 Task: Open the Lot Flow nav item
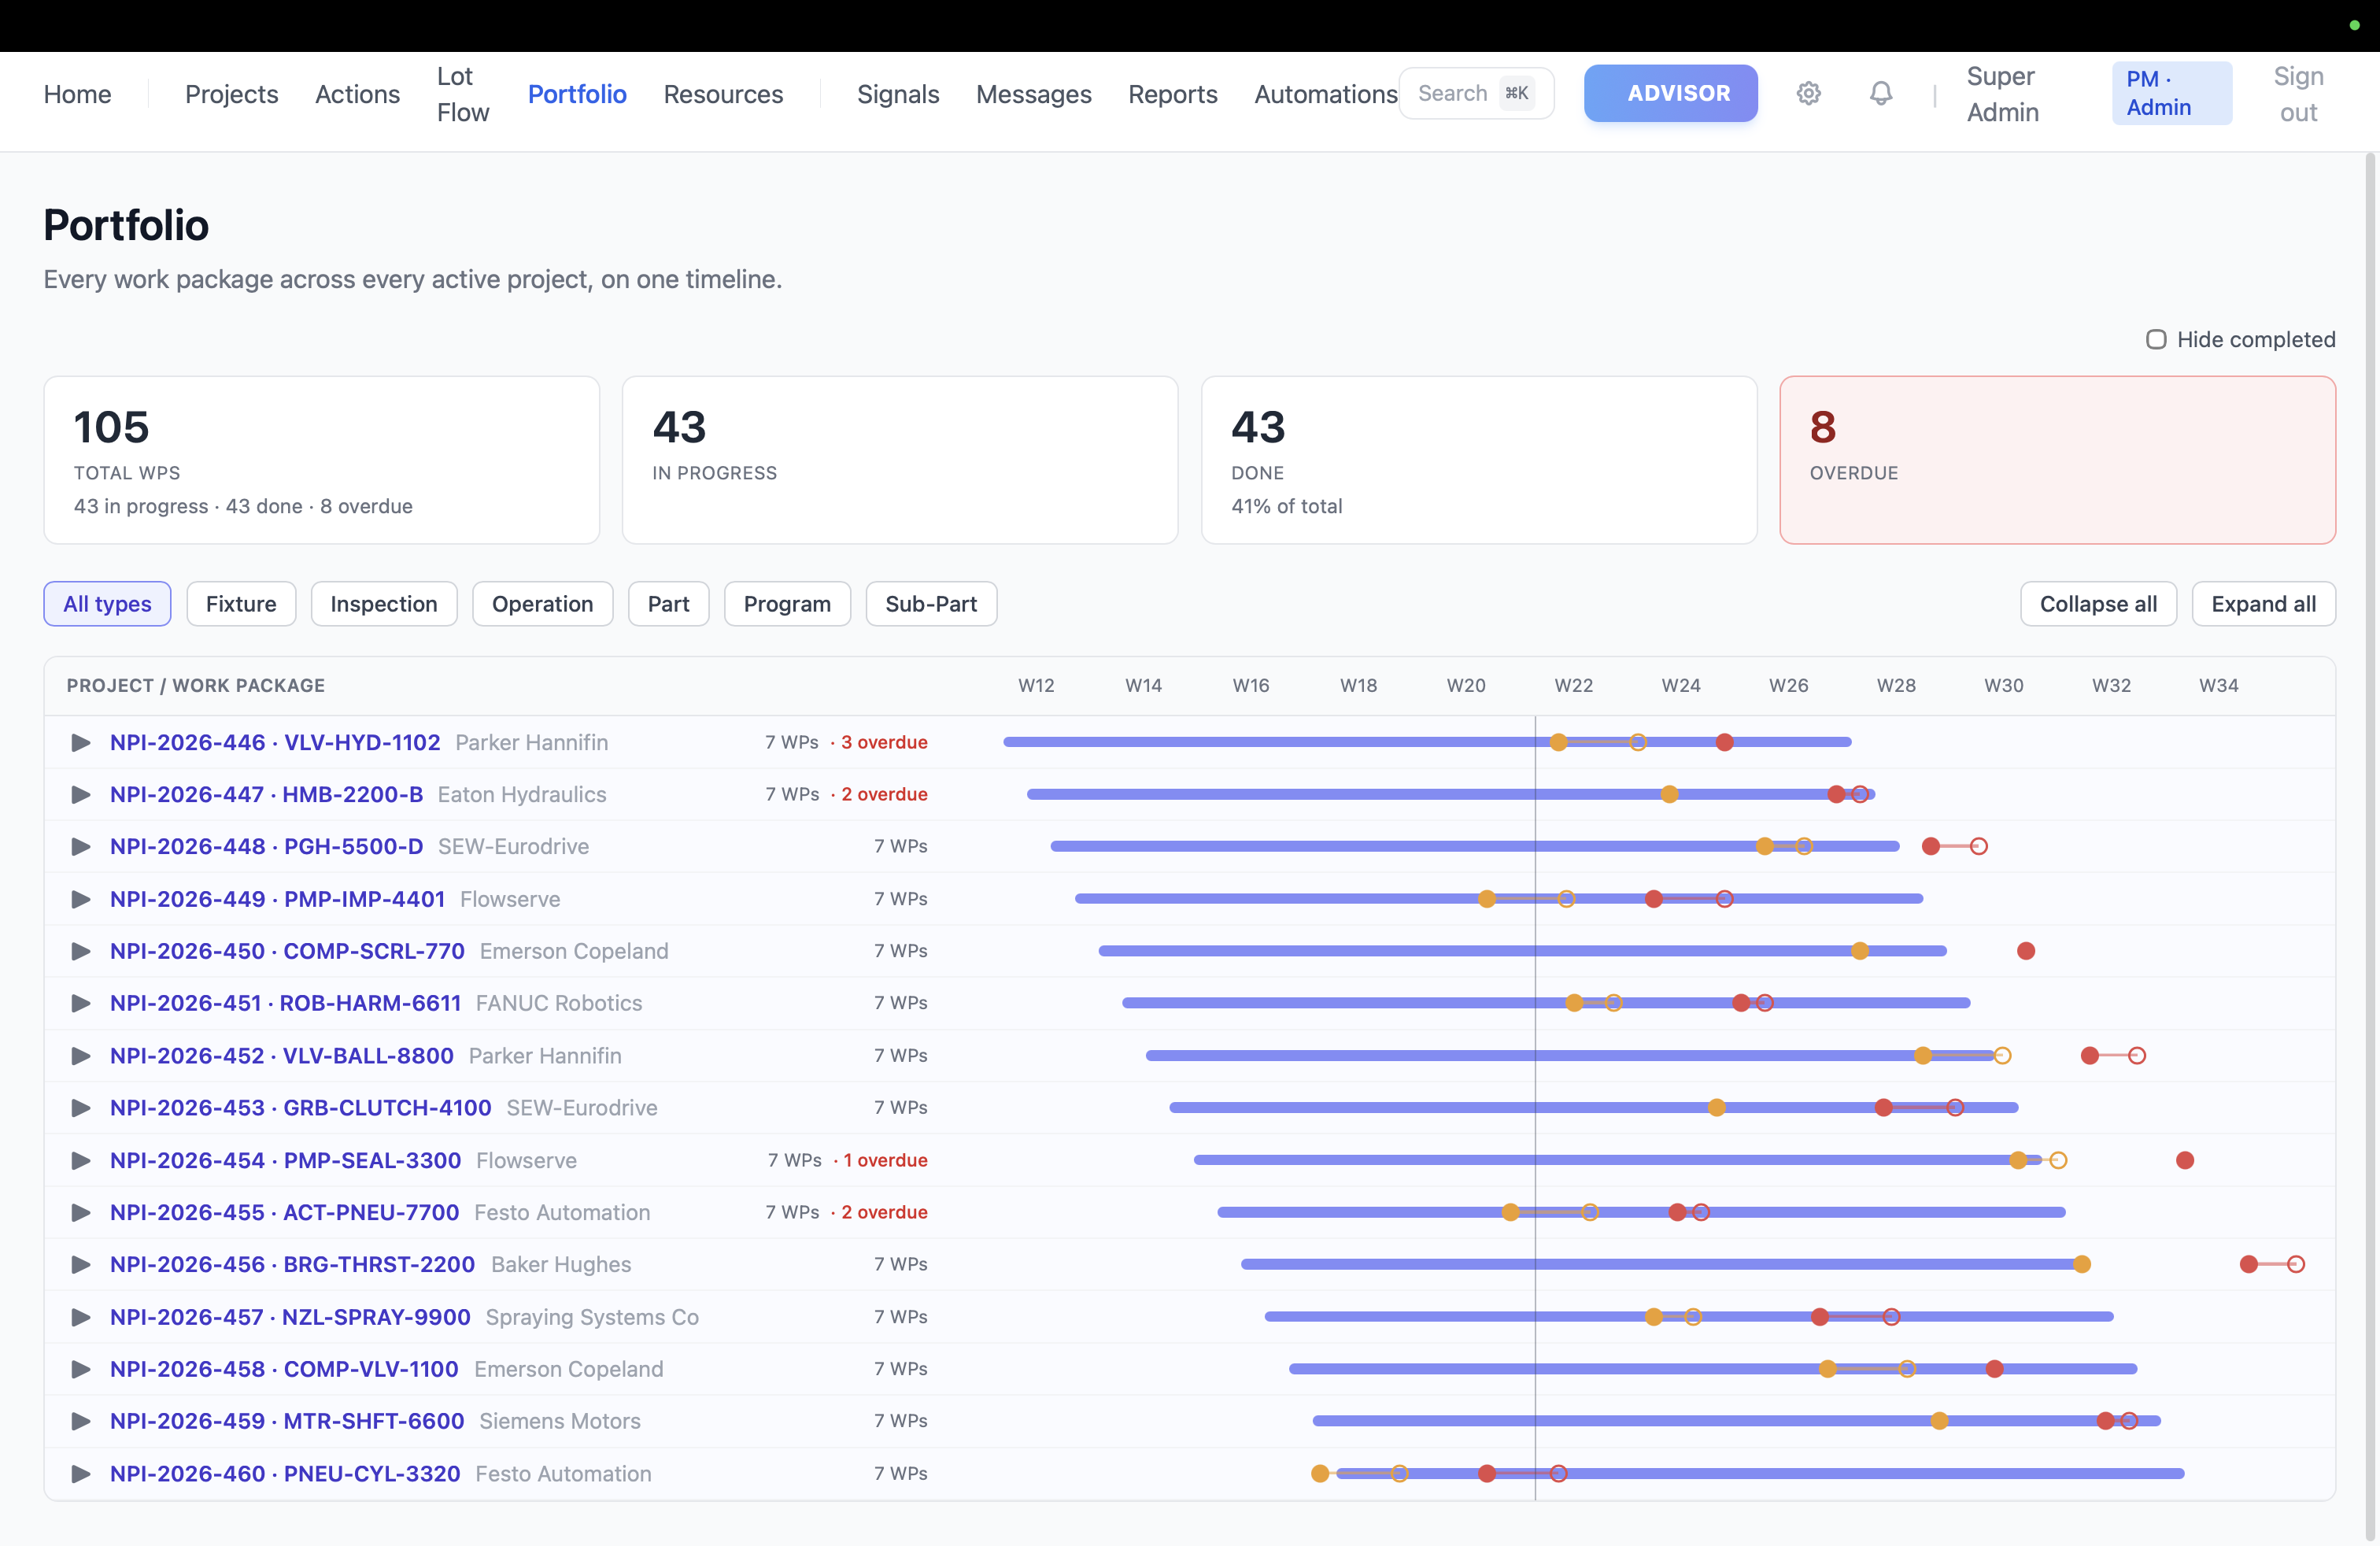tap(463, 94)
